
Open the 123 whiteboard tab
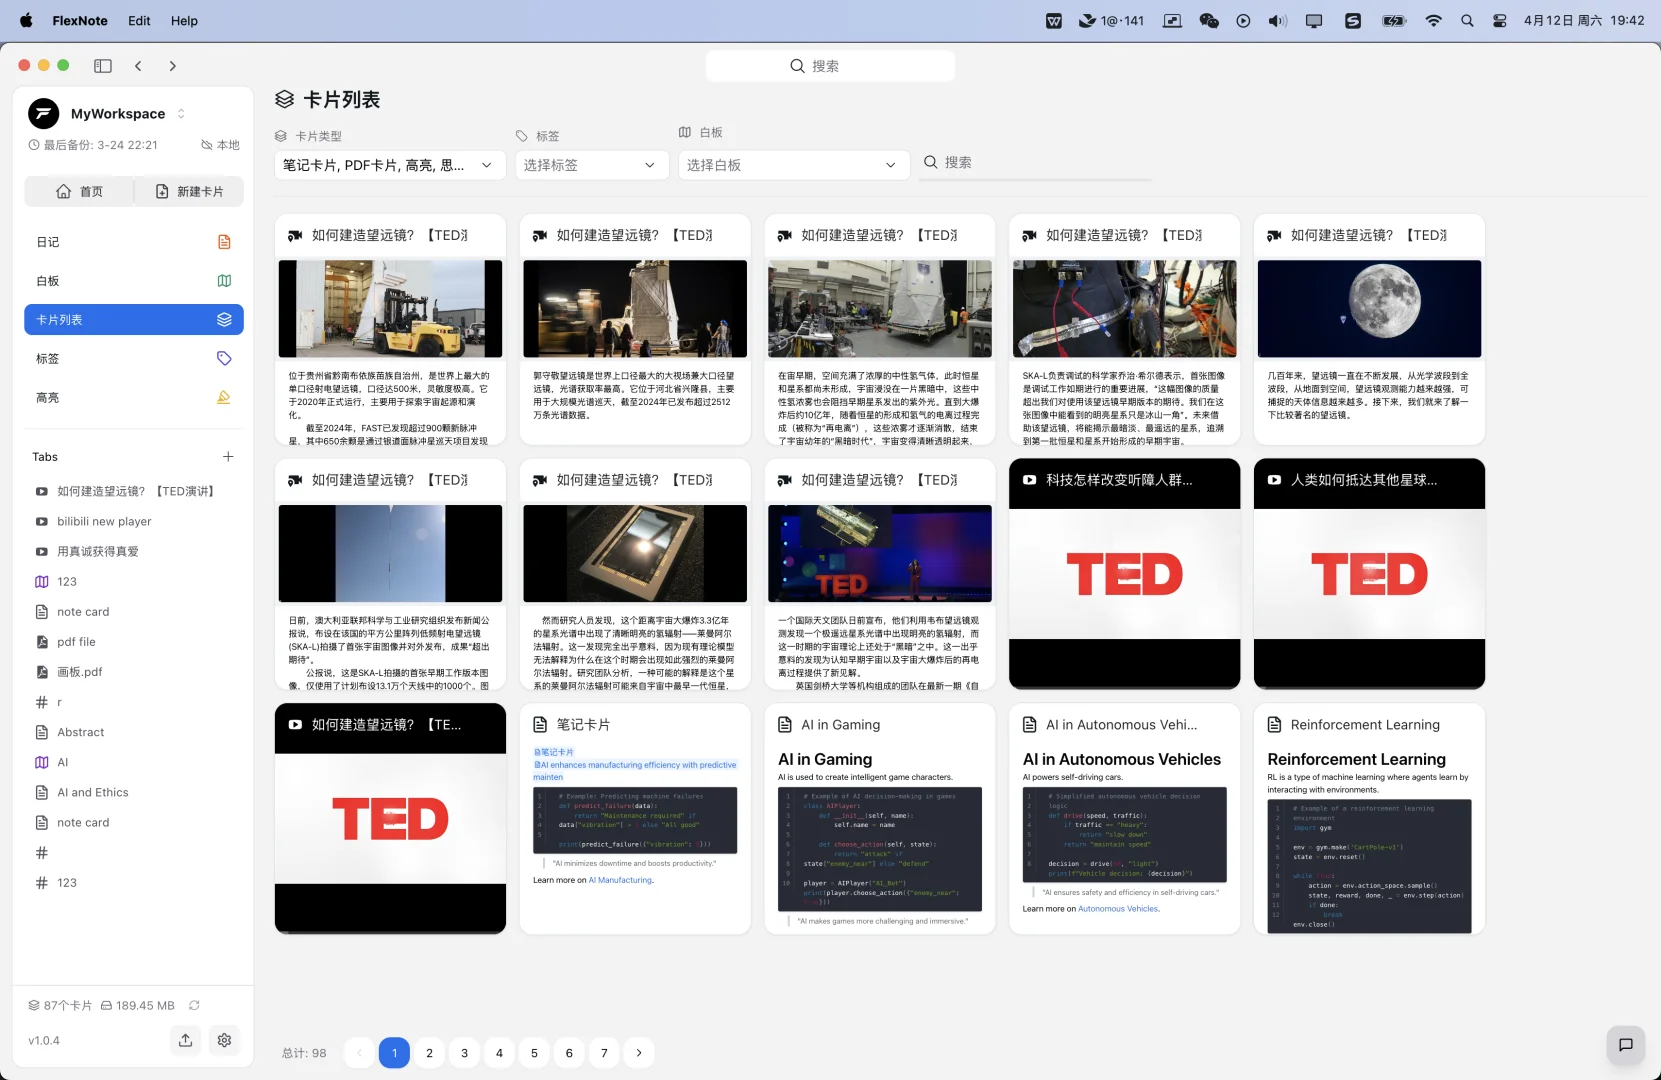click(x=134, y=581)
